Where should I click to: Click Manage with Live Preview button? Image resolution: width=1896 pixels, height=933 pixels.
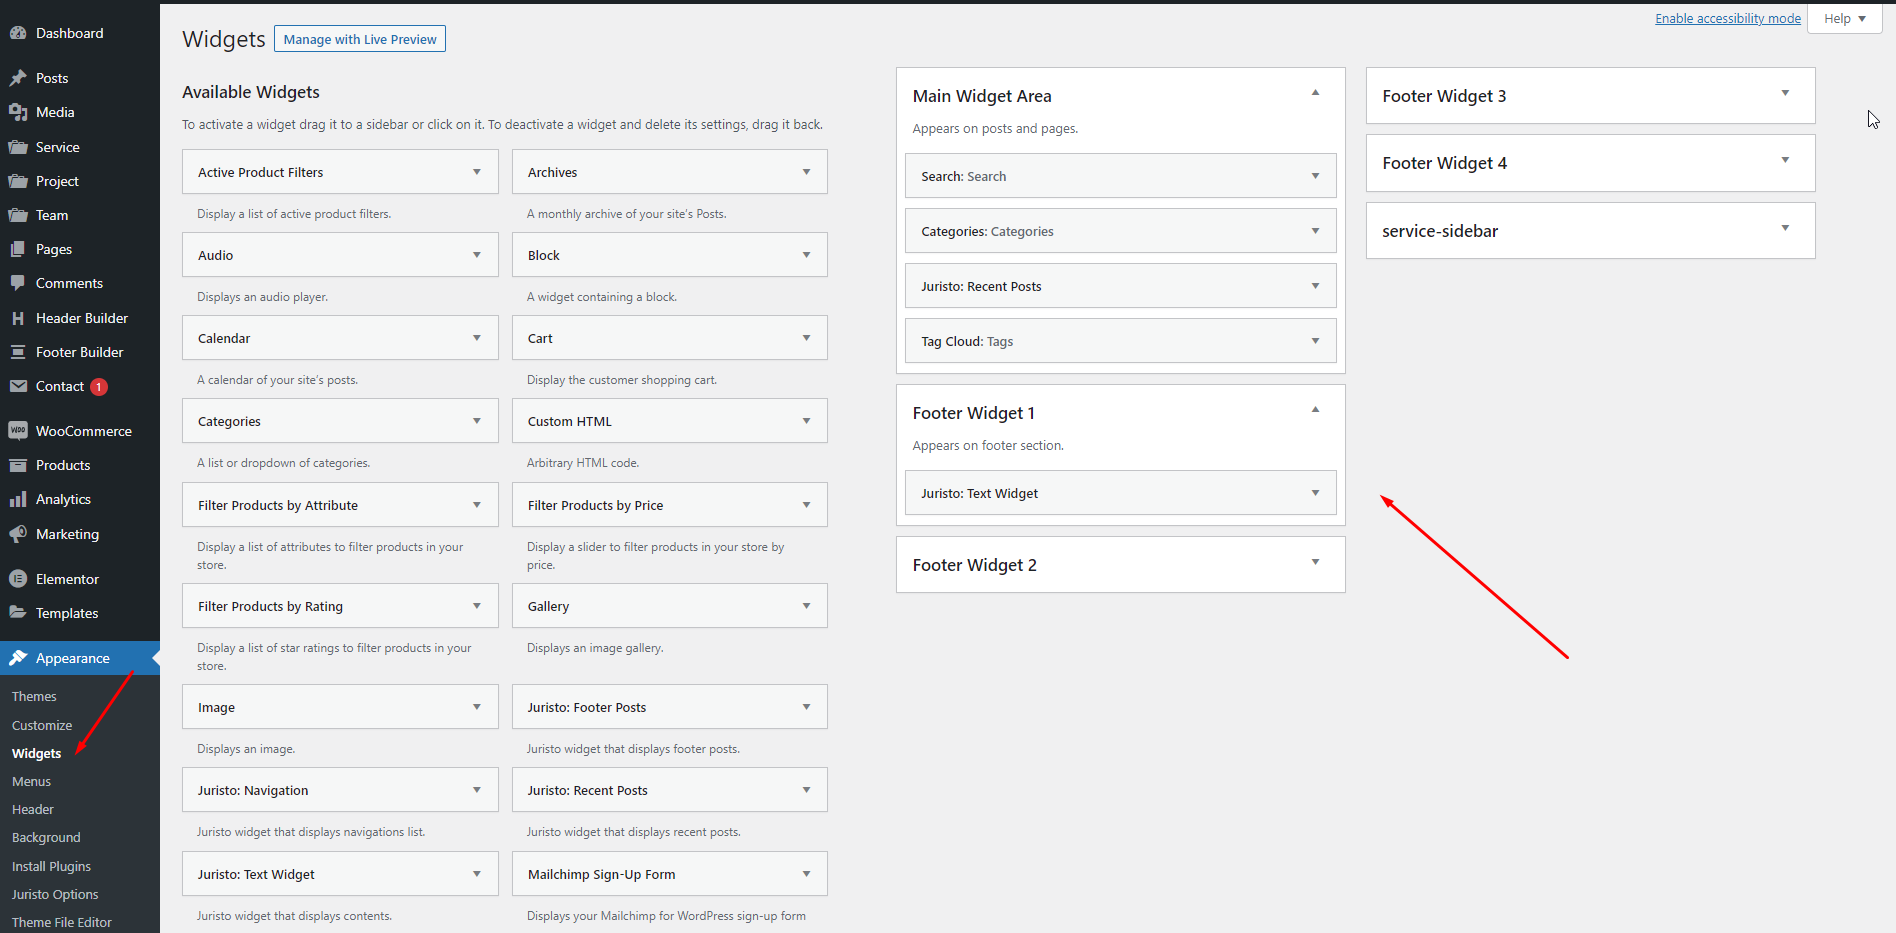pos(360,39)
